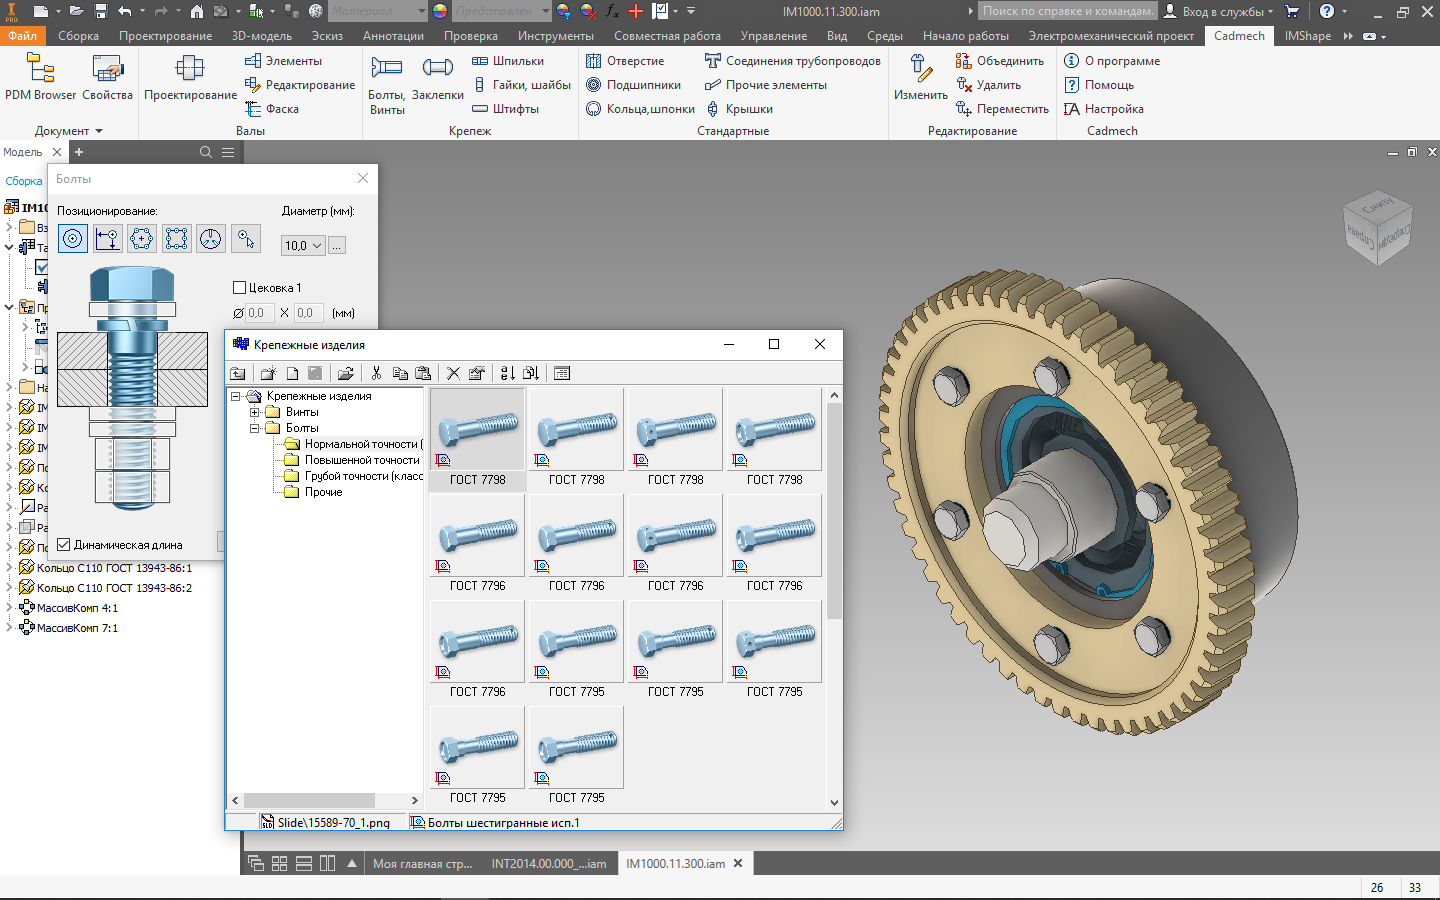Click the Болты, Винты ribbon icon

click(x=386, y=84)
